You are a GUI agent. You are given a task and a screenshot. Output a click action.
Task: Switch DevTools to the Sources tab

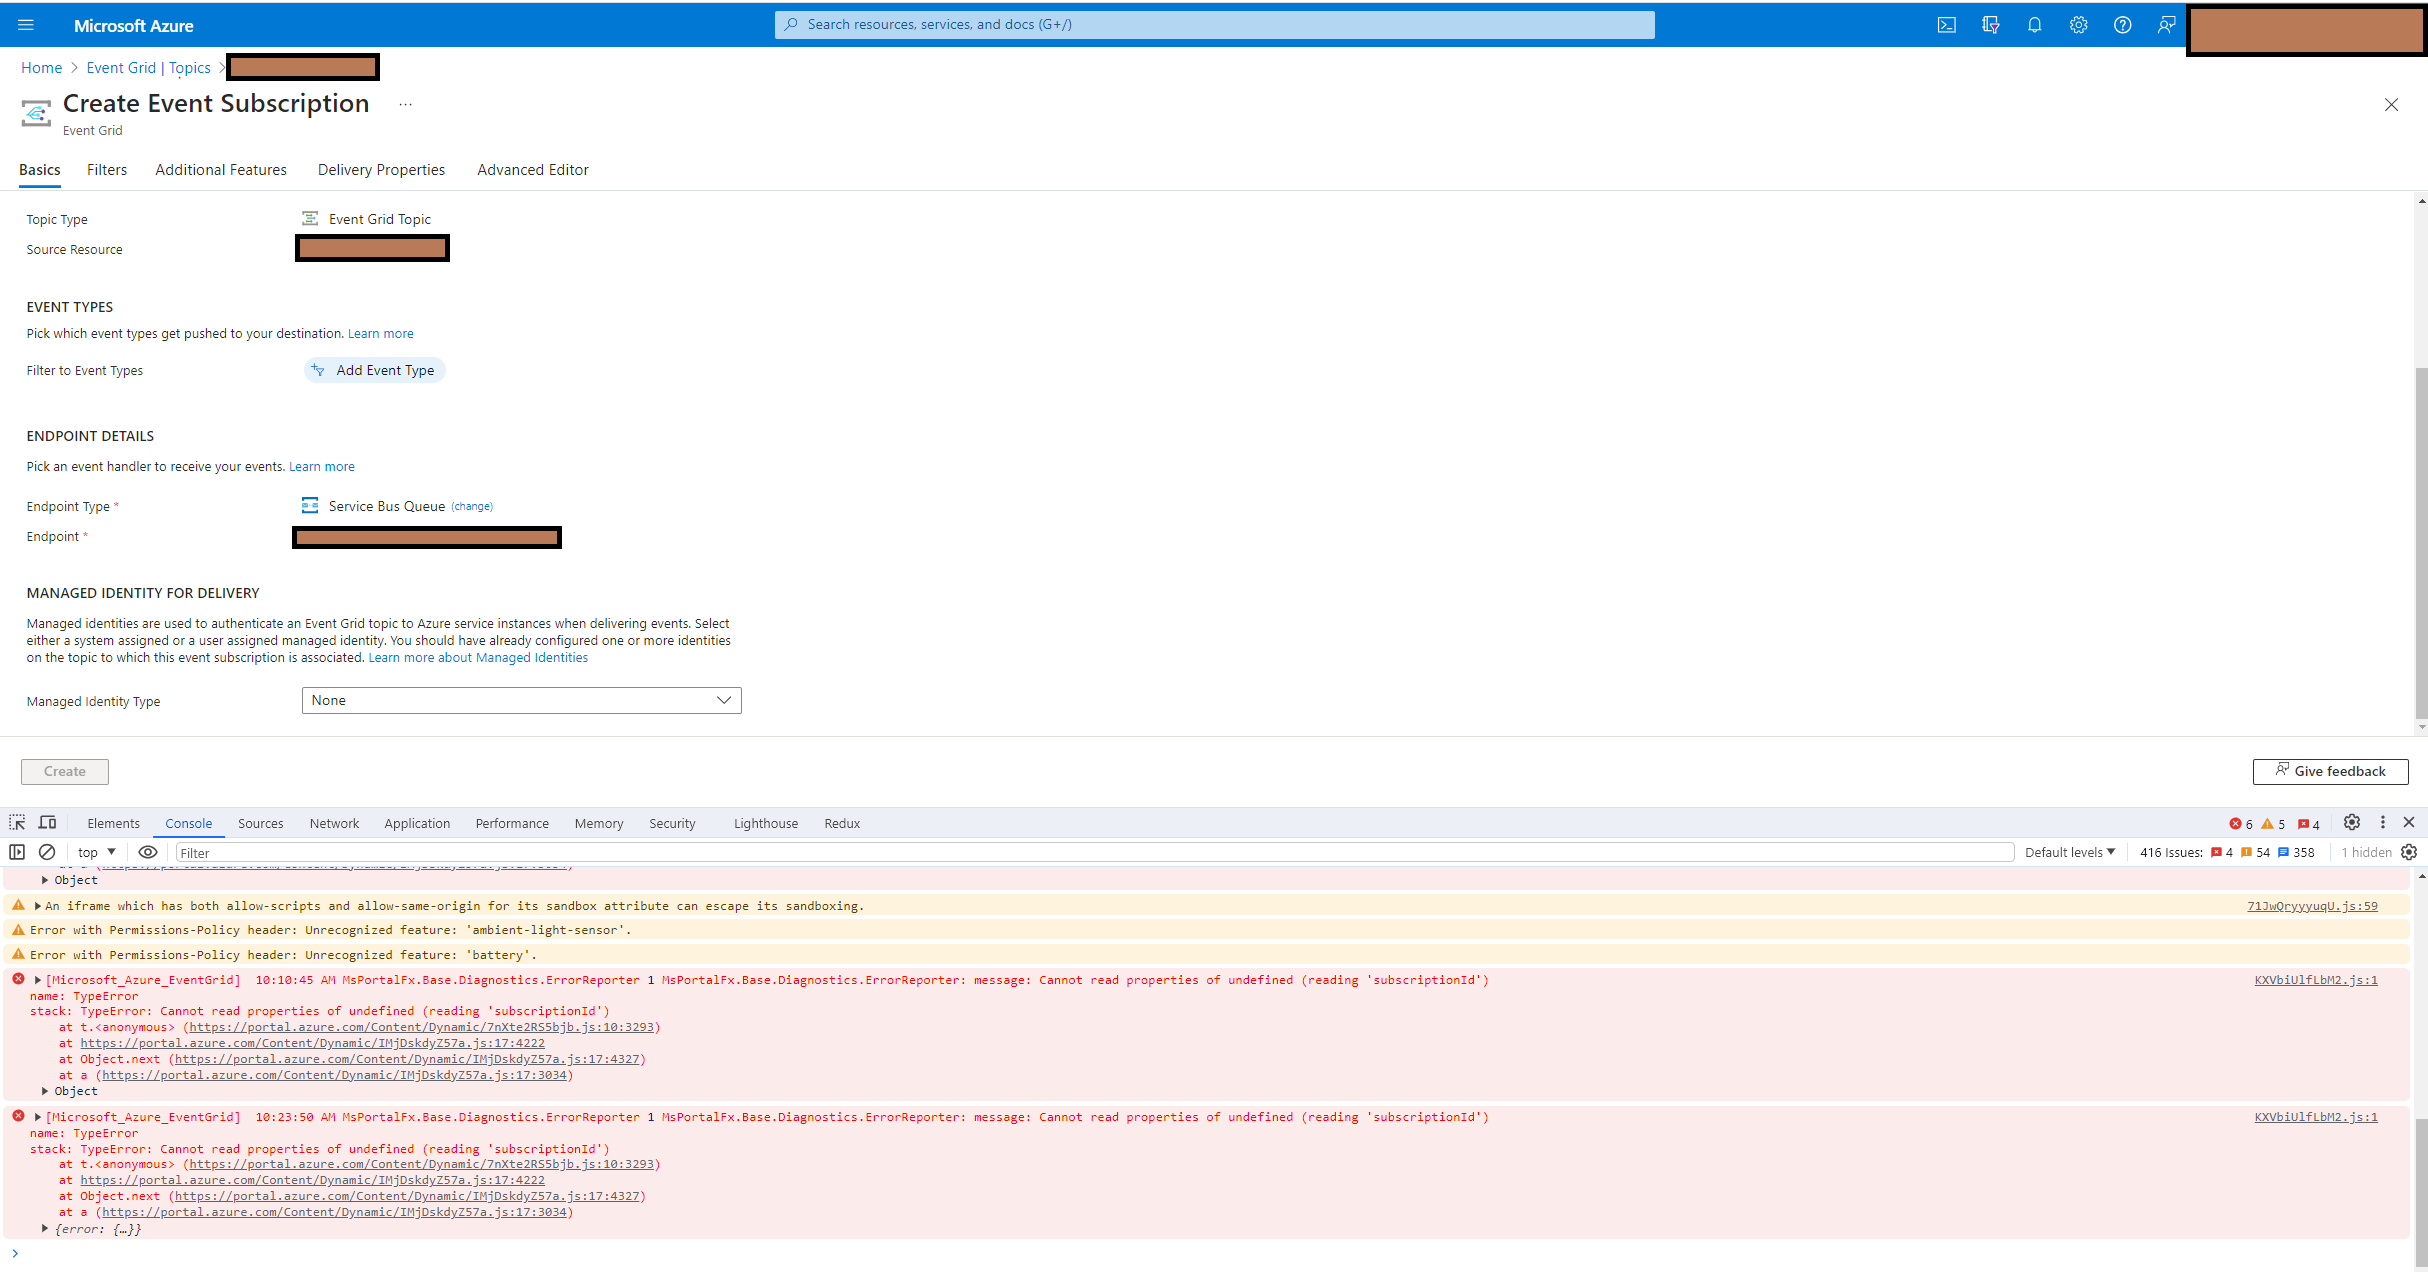coord(260,824)
